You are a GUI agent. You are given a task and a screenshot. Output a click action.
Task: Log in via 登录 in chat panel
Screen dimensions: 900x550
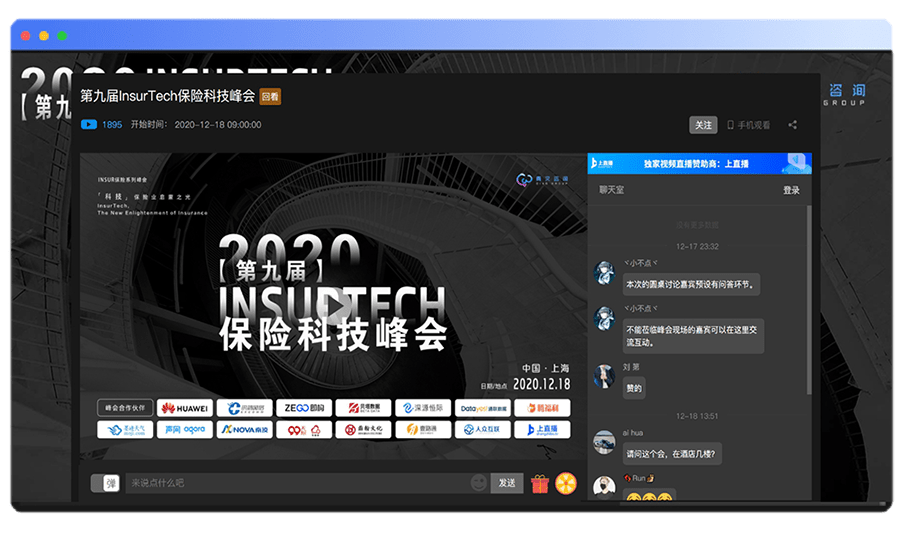[791, 190]
